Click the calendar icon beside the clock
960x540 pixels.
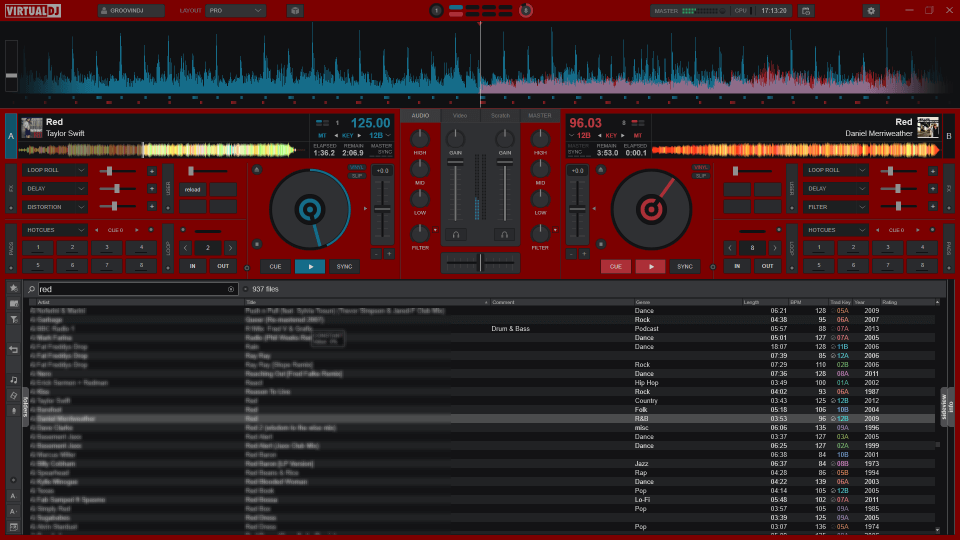(x=806, y=11)
